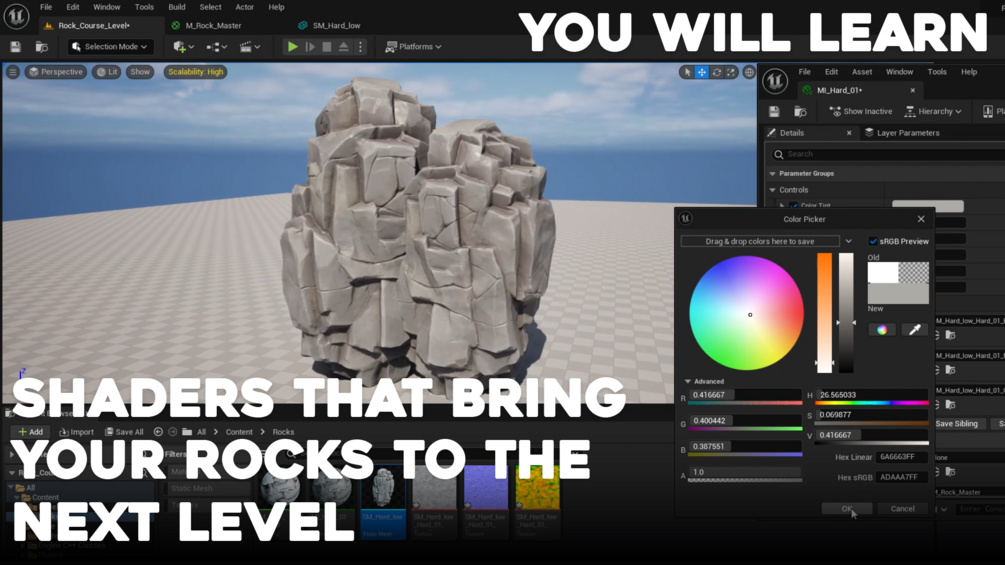Toggle color wheel/spectrum mode button
1005x565 pixels.
coord(882,330)
